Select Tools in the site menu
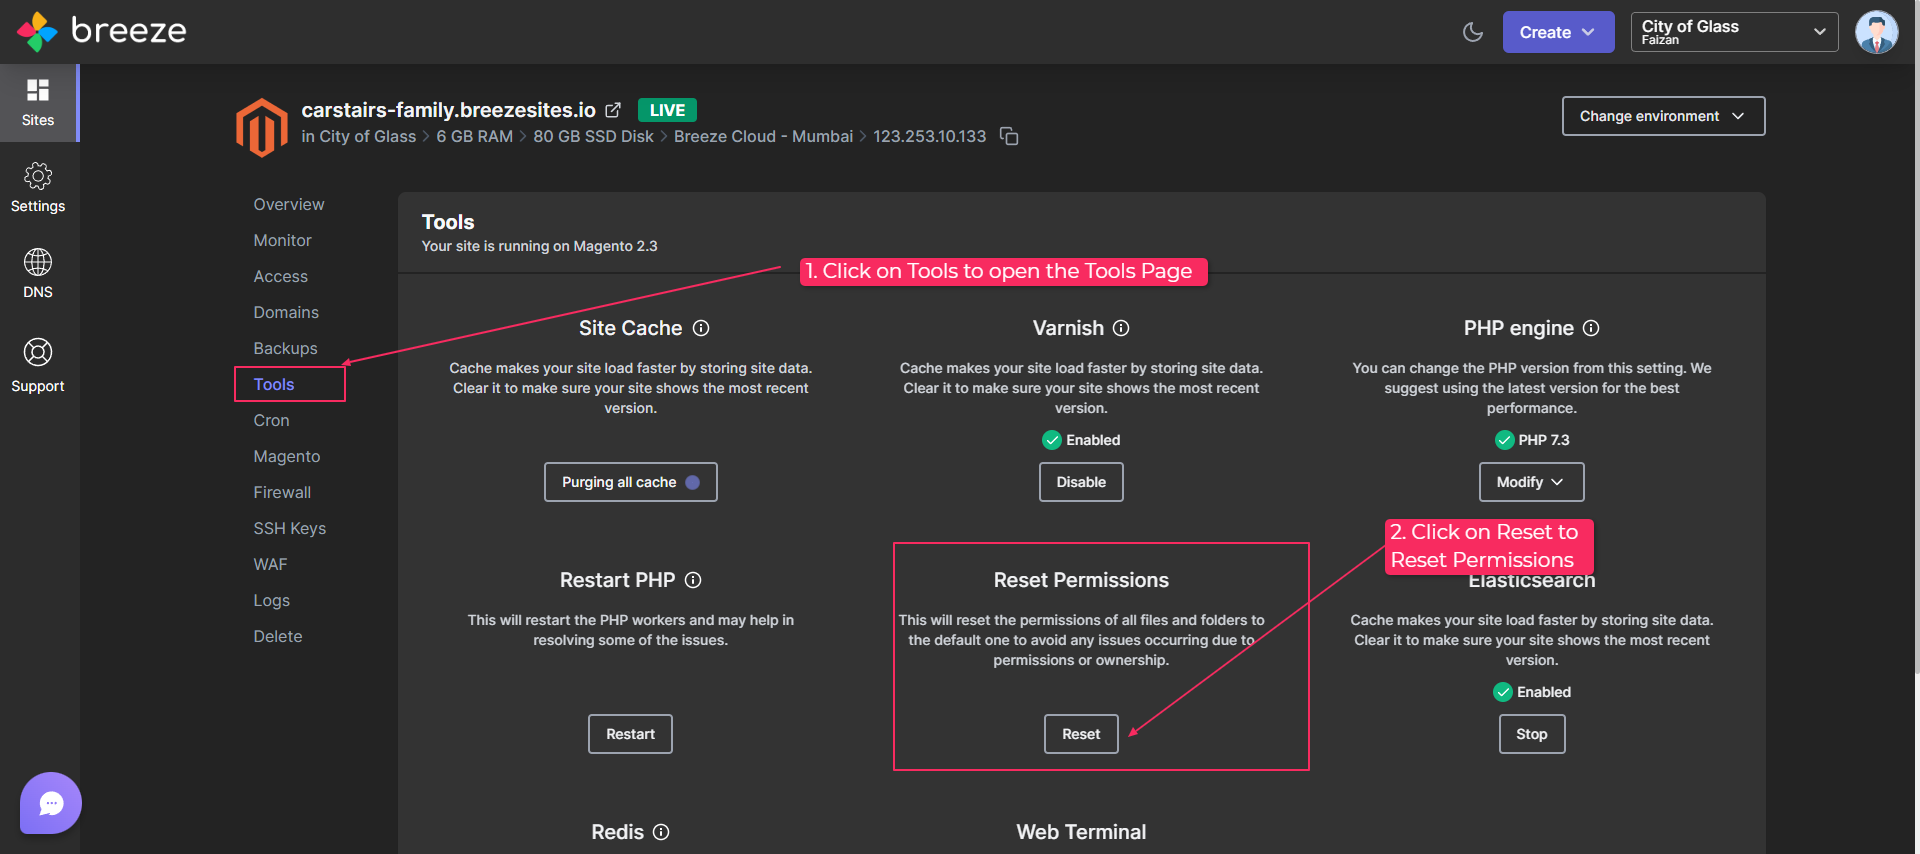 point(274,384)
